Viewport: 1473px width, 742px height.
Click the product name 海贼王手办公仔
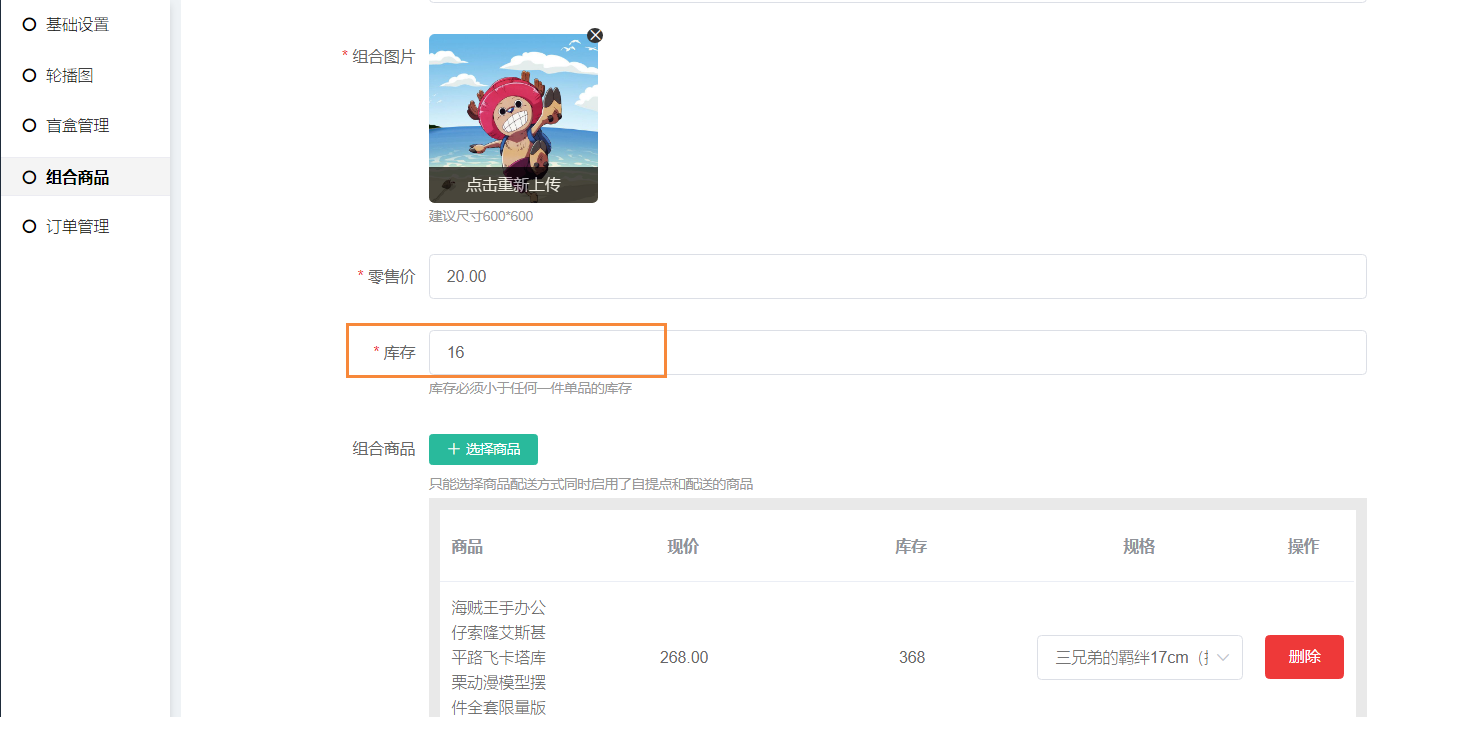499,657
